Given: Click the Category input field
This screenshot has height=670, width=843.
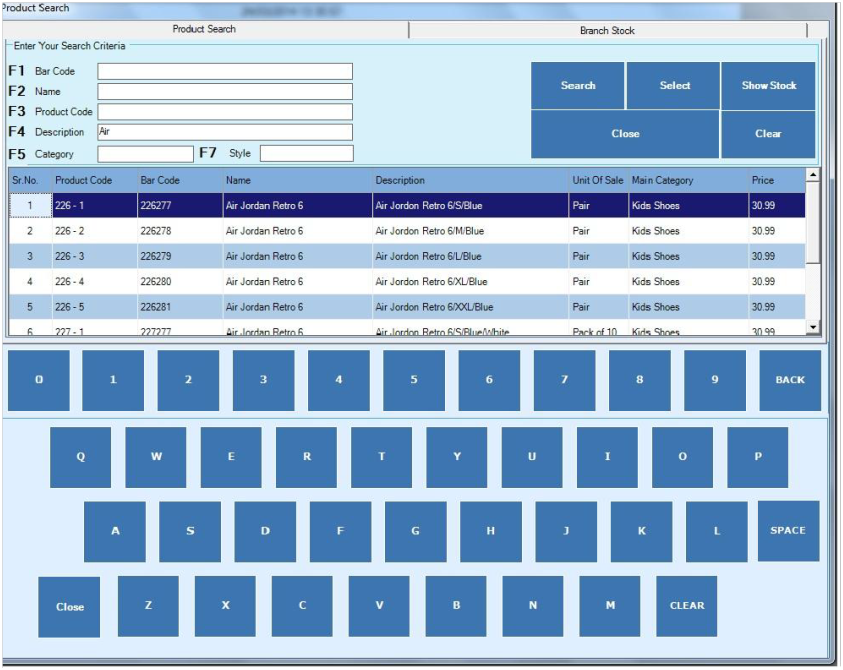Looking at the screenshot, I should [145, 154].
